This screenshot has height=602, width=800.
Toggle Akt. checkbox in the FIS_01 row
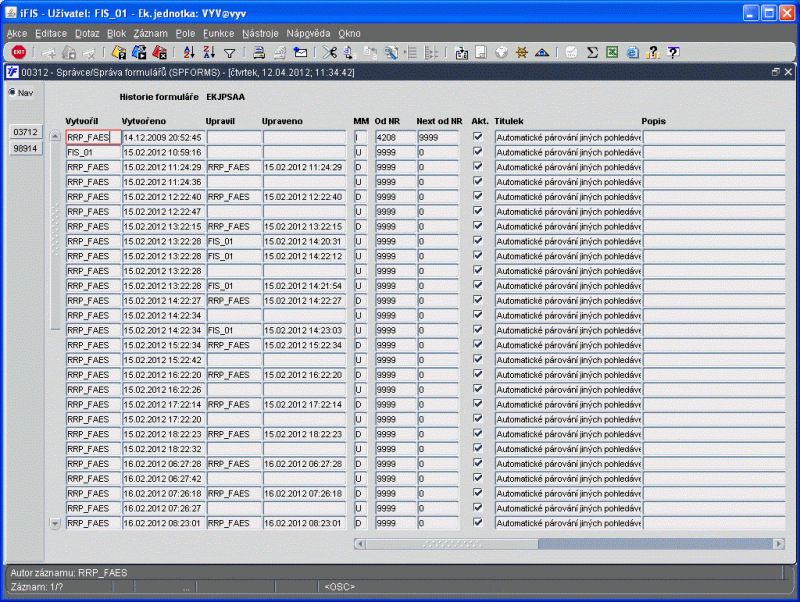478,151
